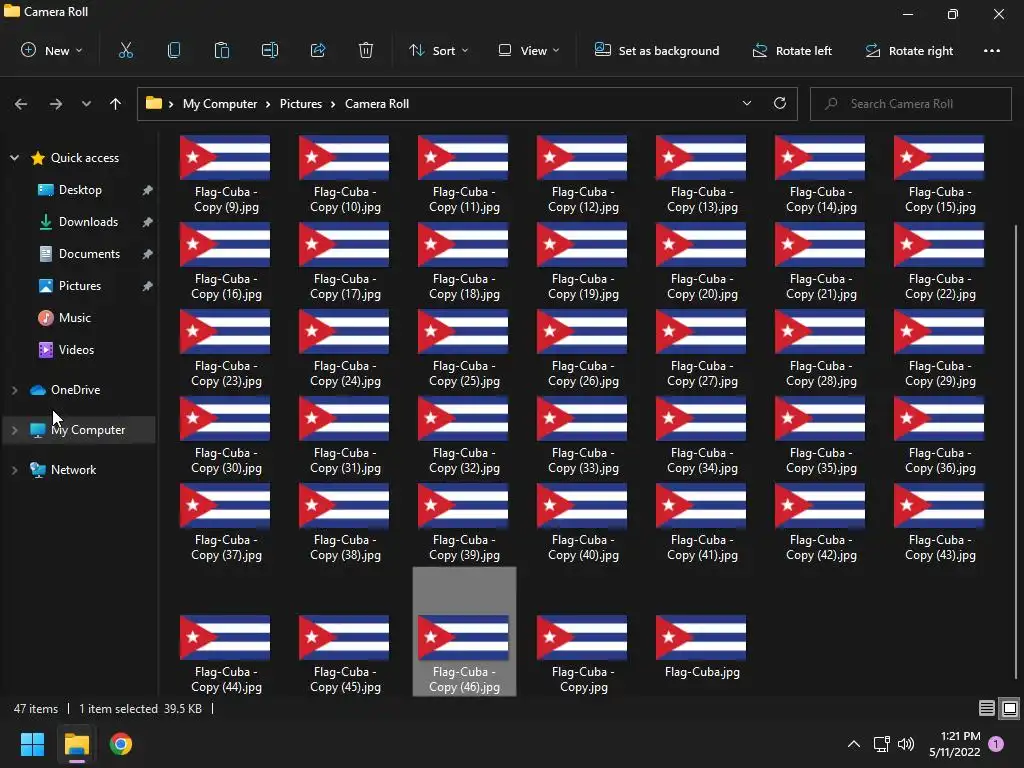
Task: Click folder icon in address bar
Action: [153, 103]
